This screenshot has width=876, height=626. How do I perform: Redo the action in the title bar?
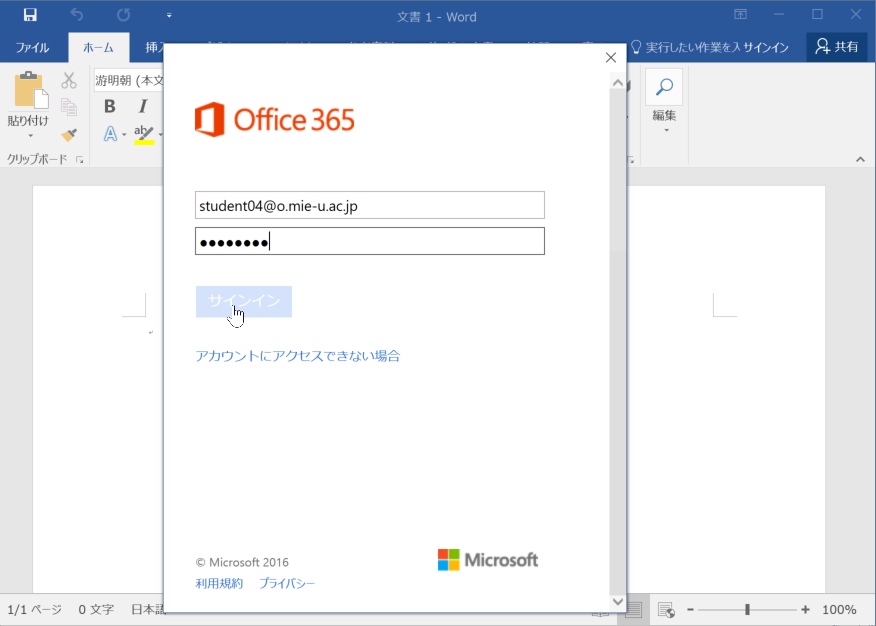[x=123, y=15]
